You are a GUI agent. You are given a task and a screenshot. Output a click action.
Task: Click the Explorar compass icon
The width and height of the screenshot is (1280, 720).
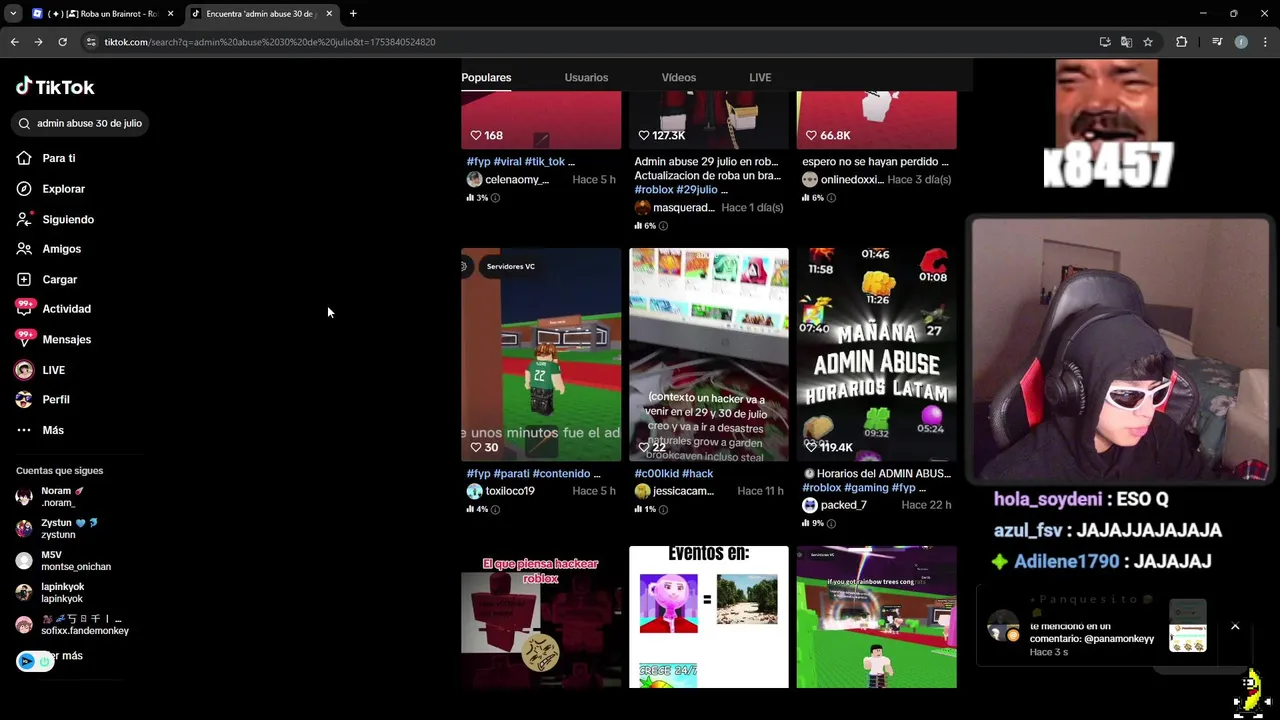point(24,189)
